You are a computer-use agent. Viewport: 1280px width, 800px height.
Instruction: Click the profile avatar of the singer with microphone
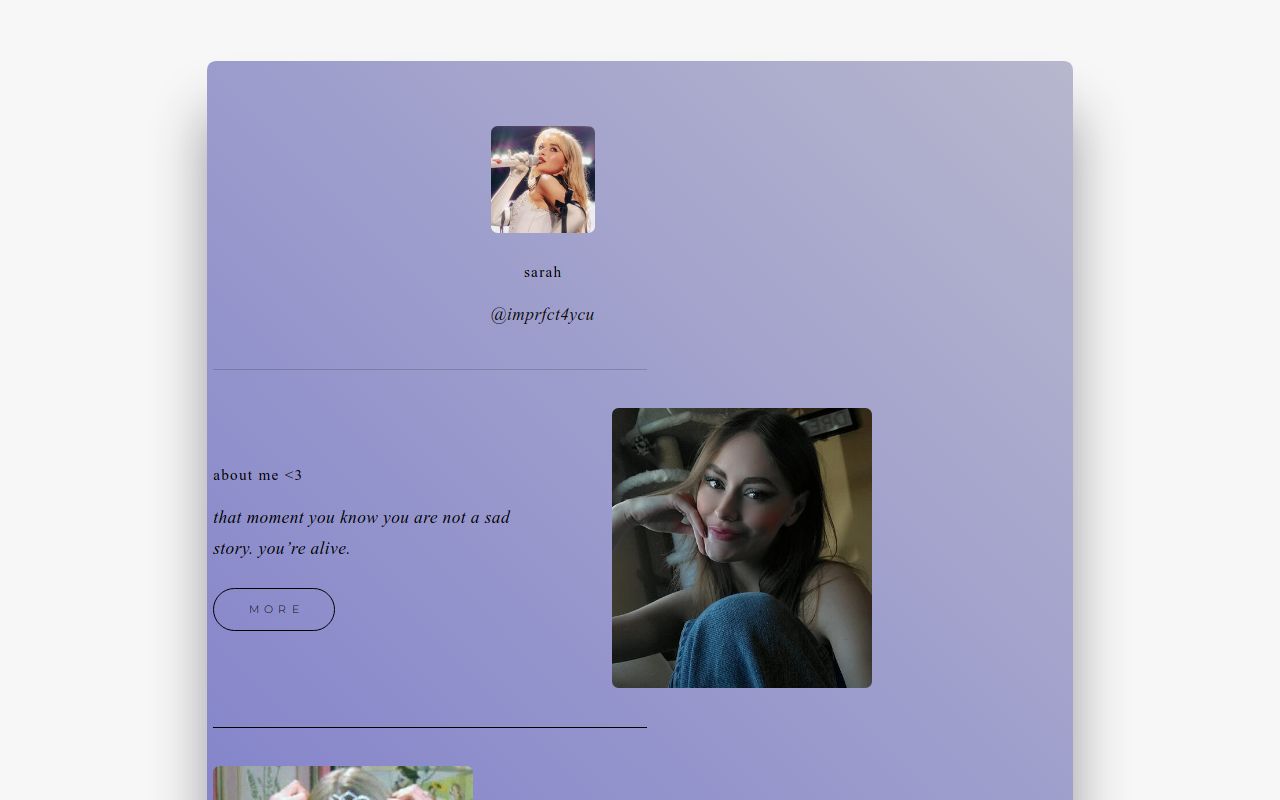(x=543, y=180)
